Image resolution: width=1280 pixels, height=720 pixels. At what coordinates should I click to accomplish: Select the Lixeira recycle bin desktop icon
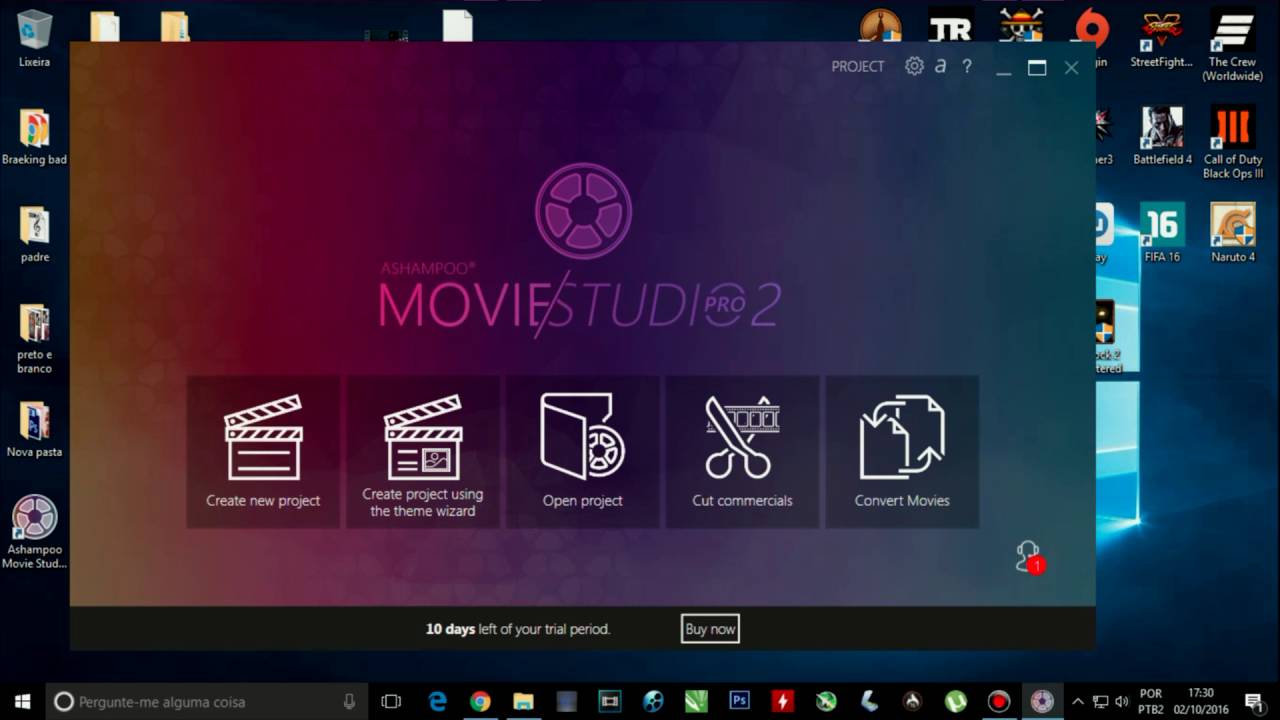click(34, 38)
